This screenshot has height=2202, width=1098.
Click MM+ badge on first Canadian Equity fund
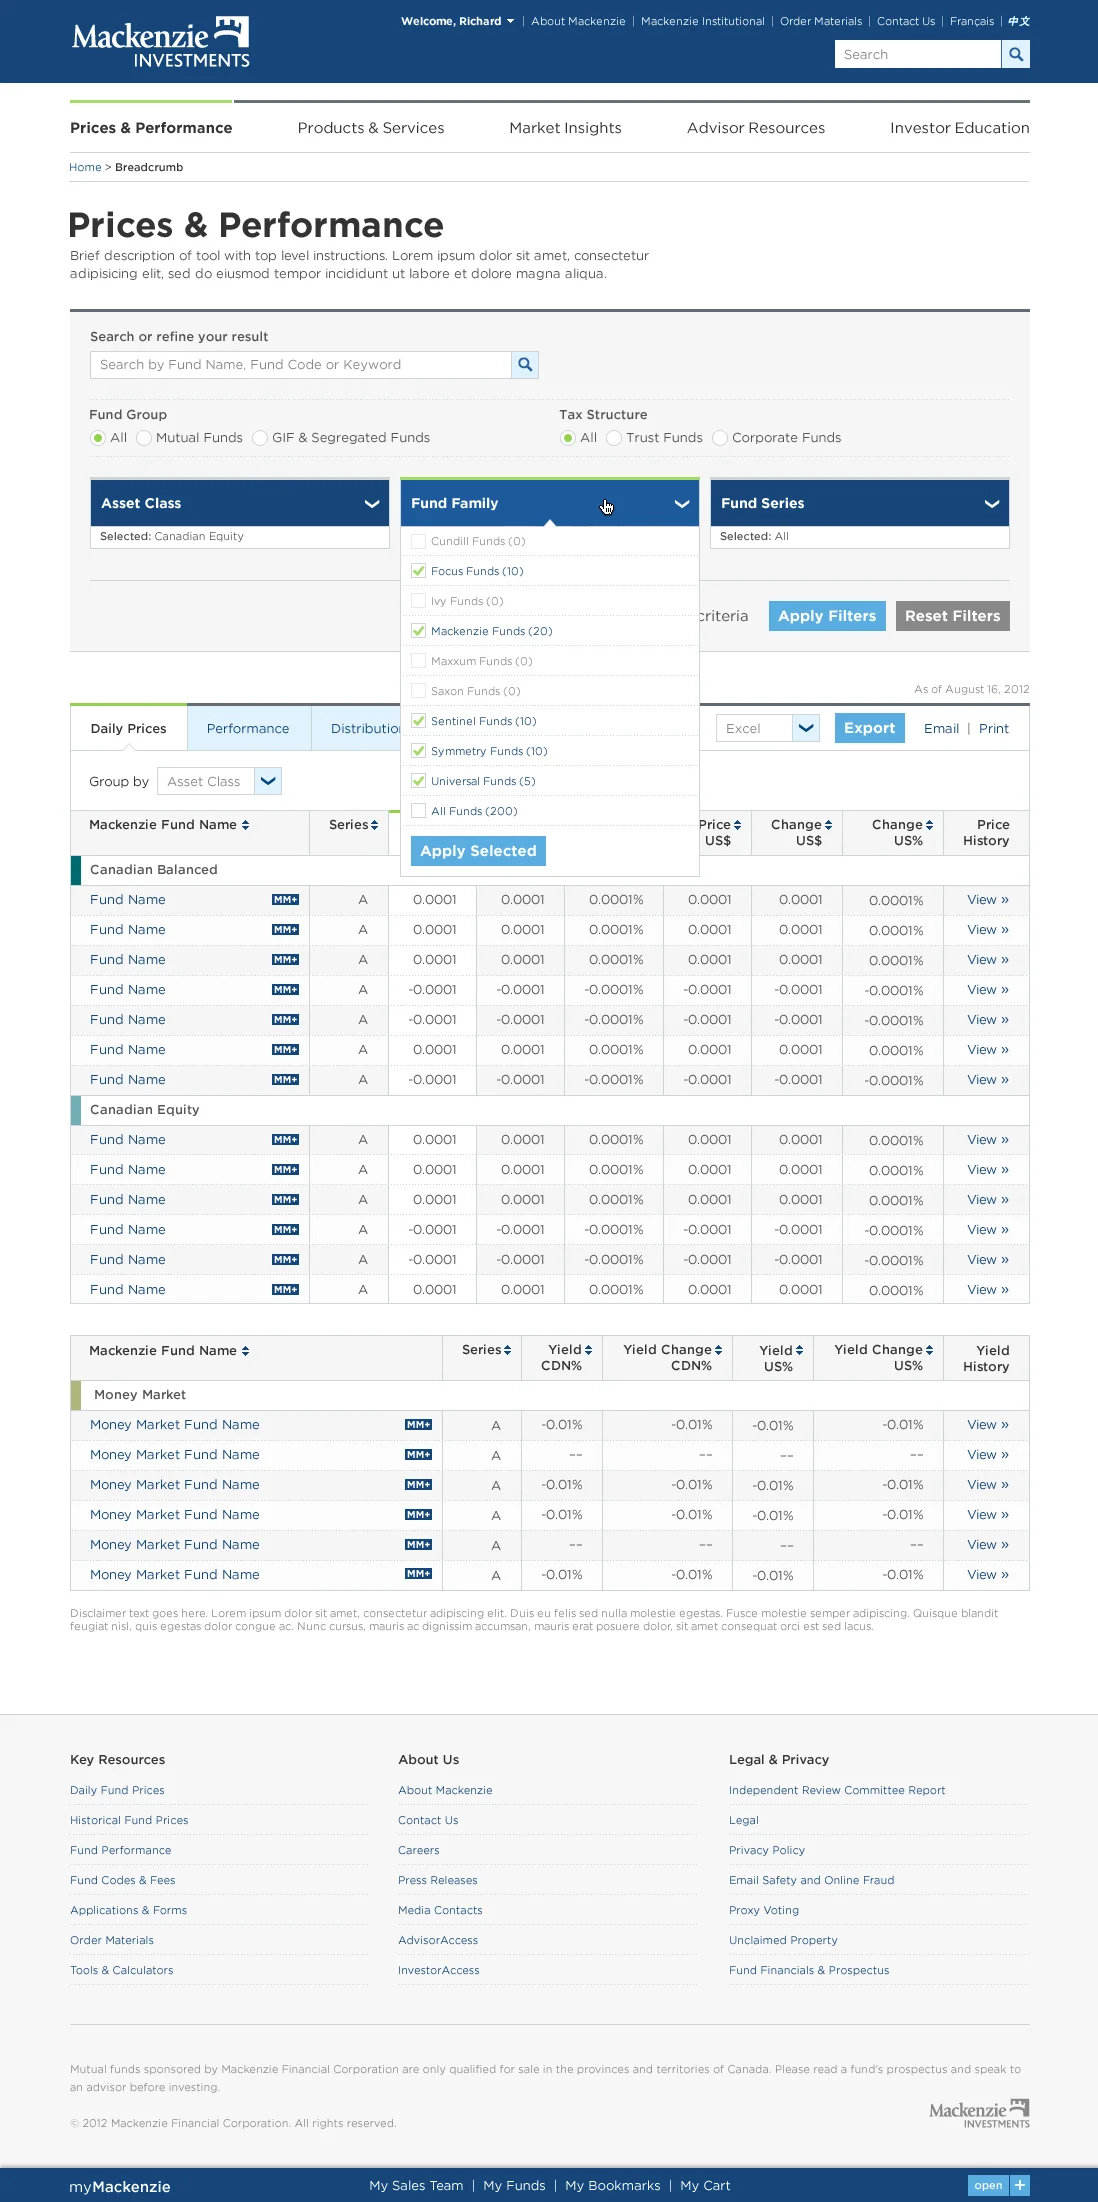[x=286, y=1140]
